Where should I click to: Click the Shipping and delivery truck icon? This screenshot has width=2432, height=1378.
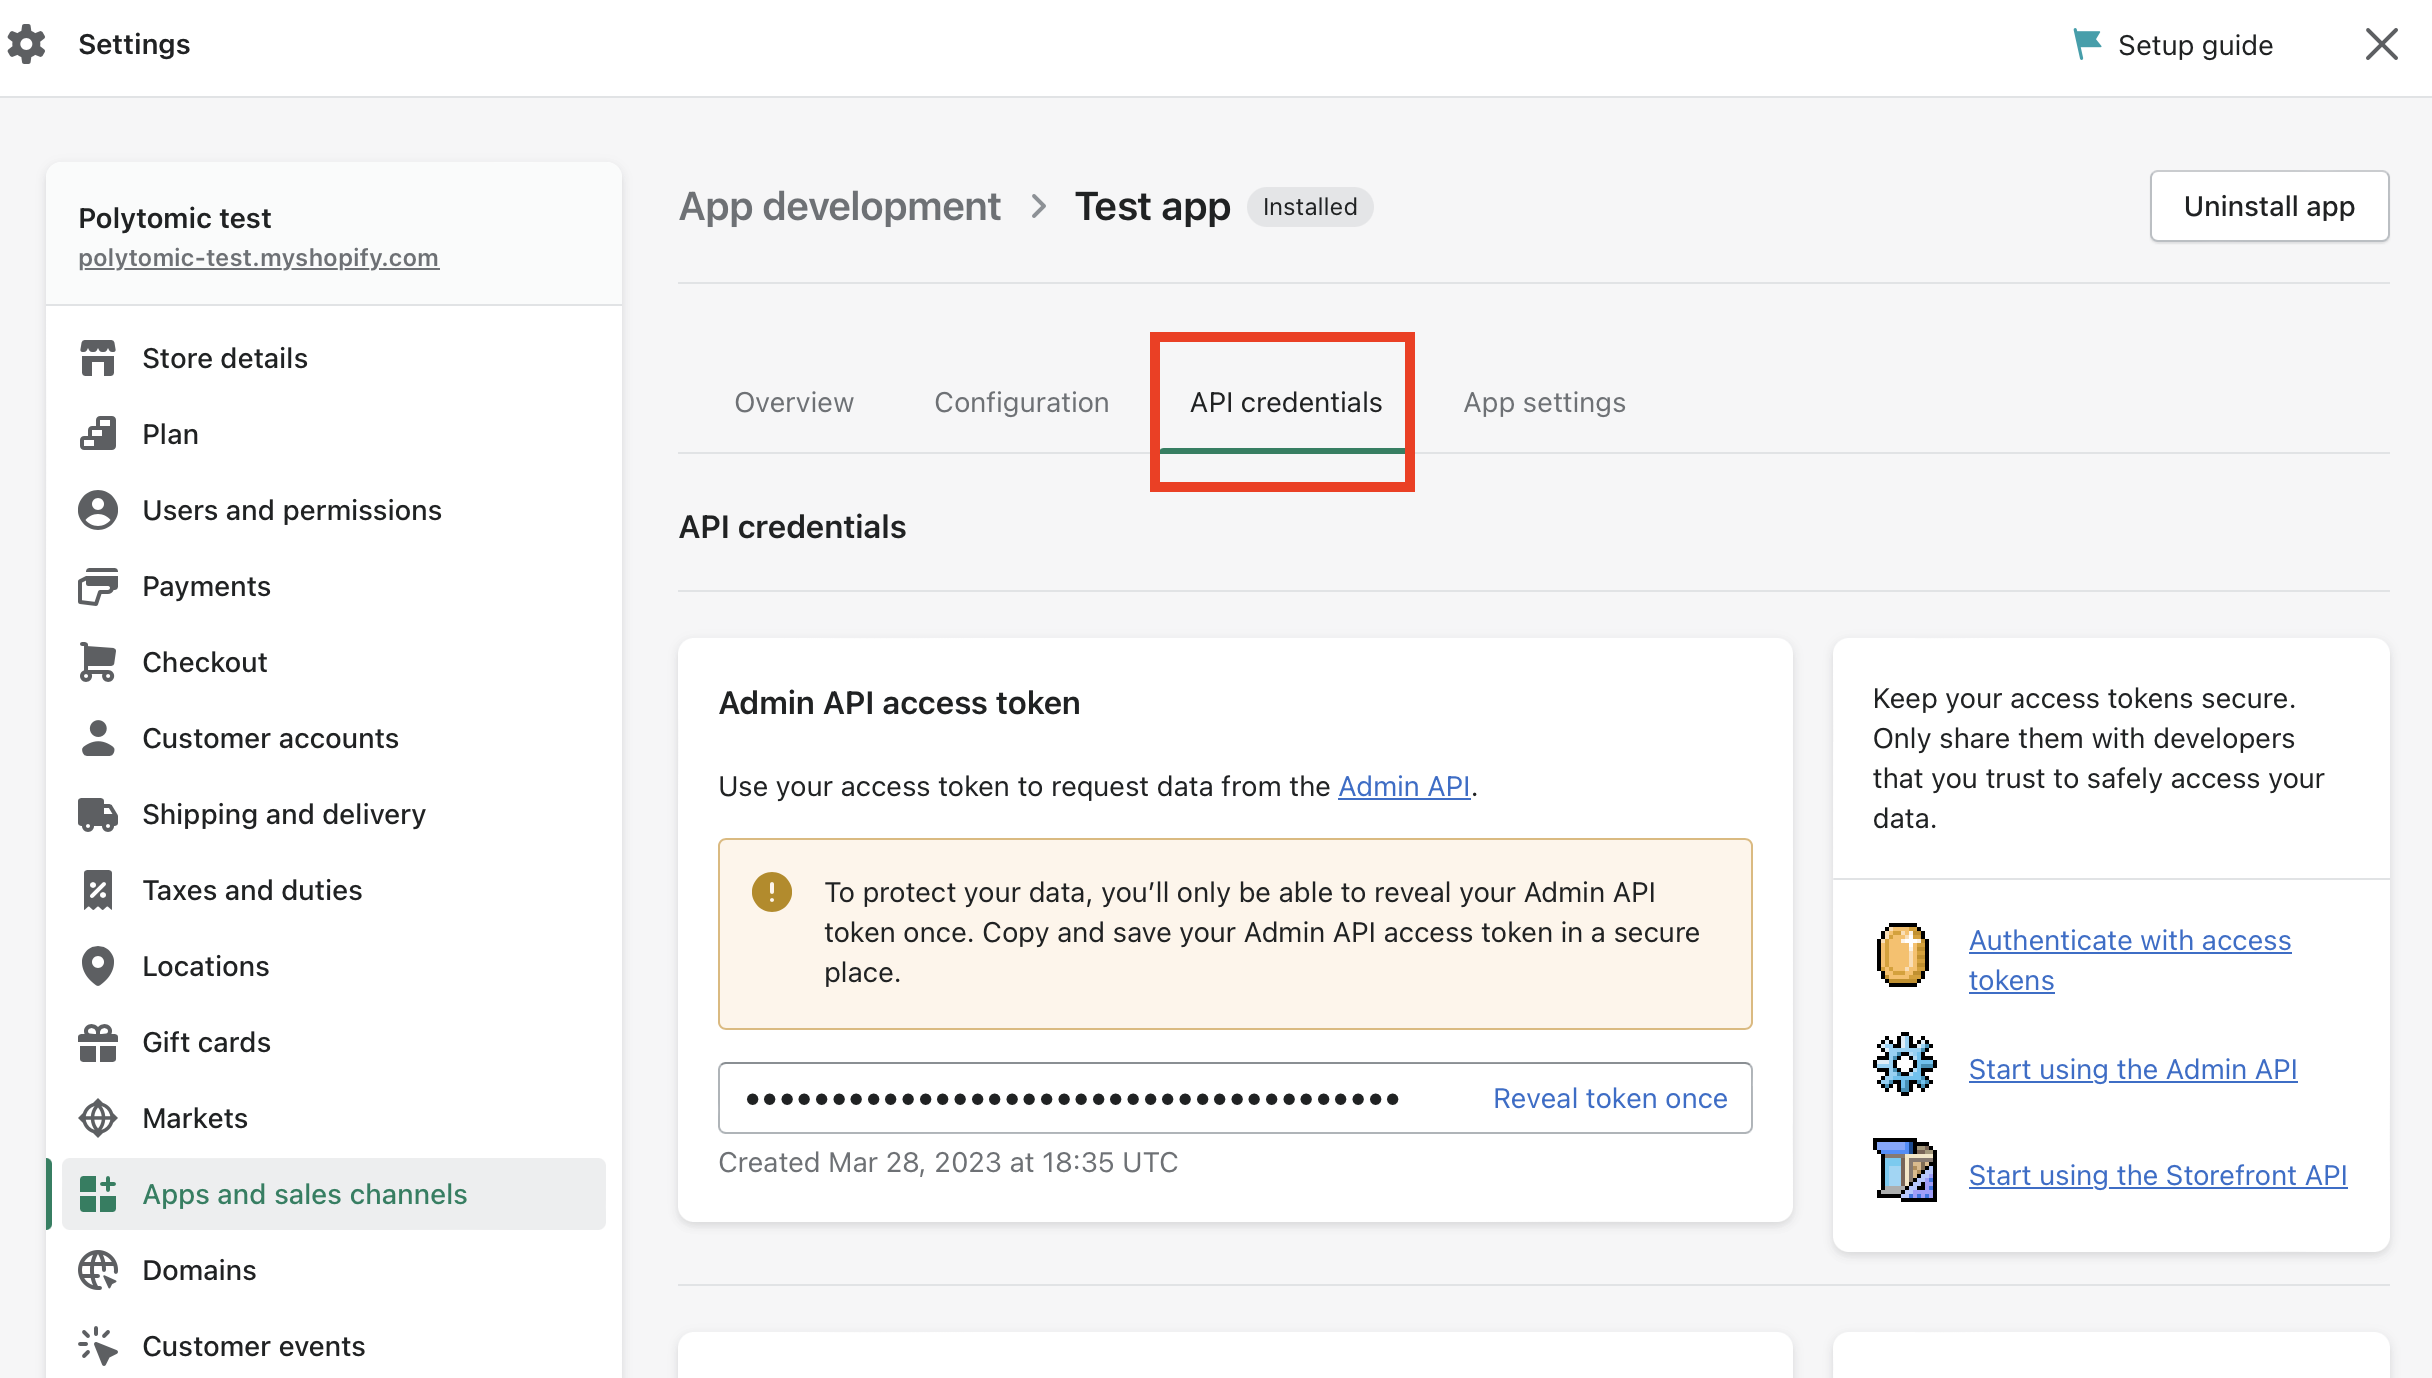tap(98, 814)
